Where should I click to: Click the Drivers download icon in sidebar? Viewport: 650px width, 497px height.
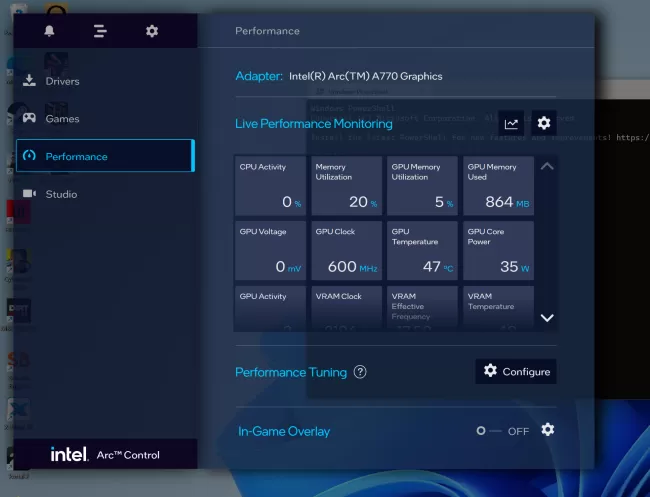point(30,81)
